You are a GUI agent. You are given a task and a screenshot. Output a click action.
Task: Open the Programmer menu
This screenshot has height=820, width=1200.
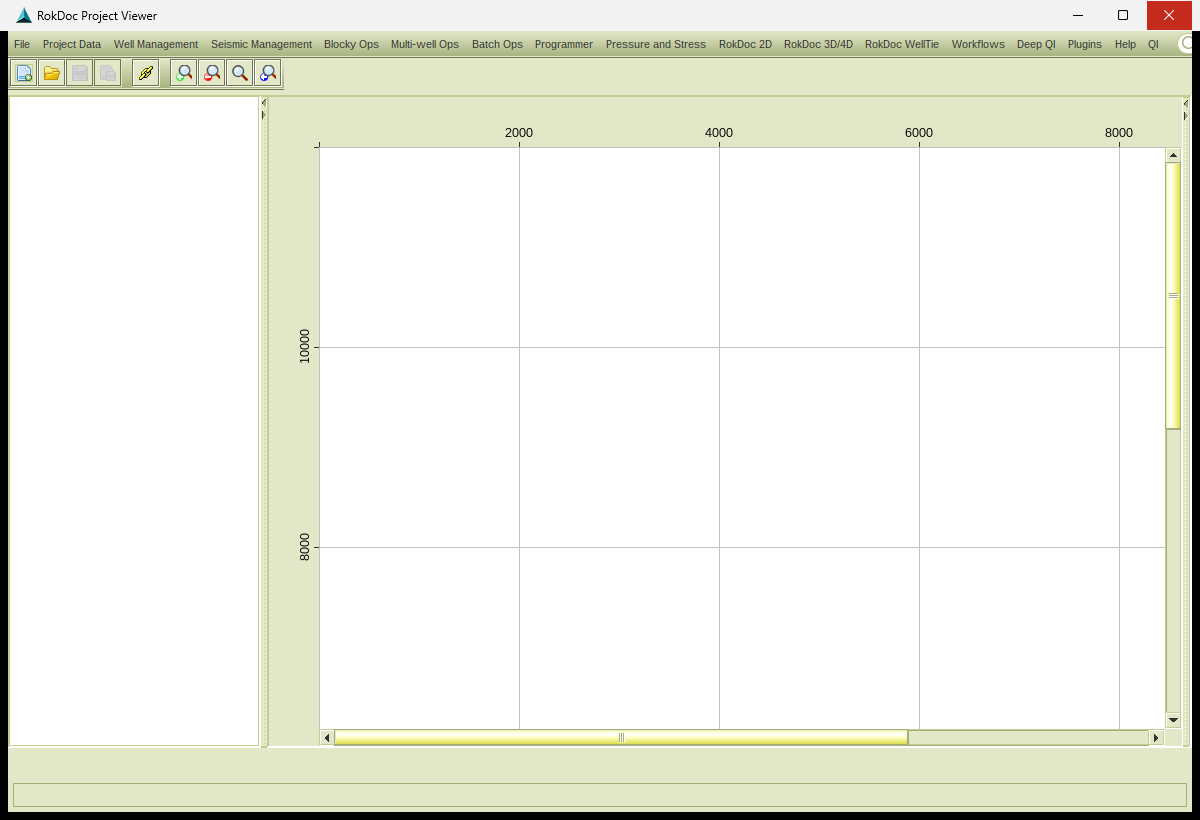(564, 44)
